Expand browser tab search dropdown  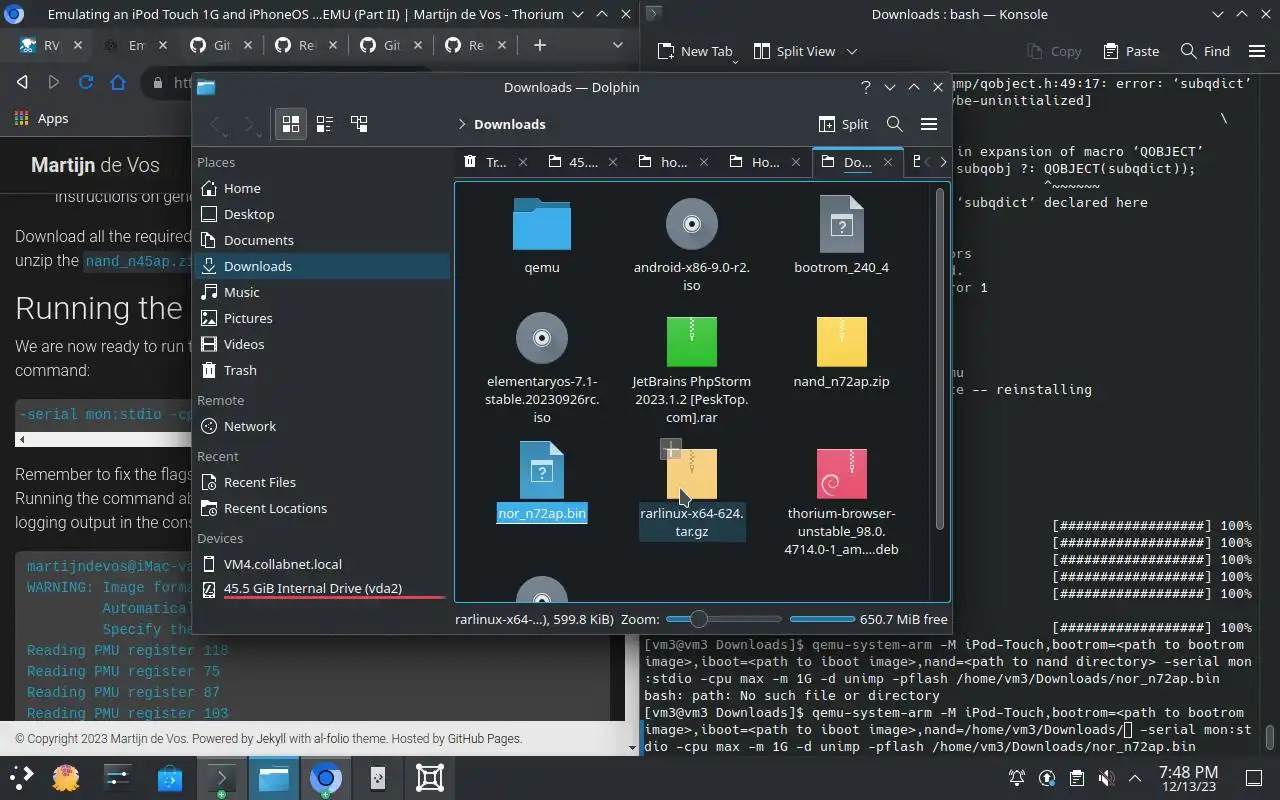[617, 45]
